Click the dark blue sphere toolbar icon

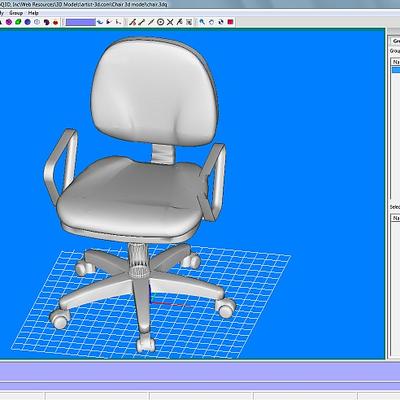[28, 22]
